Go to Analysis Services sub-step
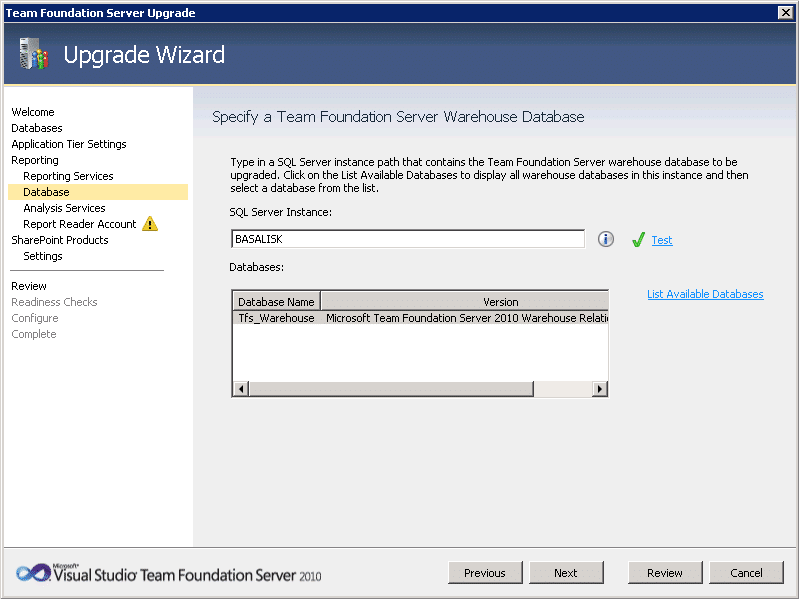 [64, 208]
